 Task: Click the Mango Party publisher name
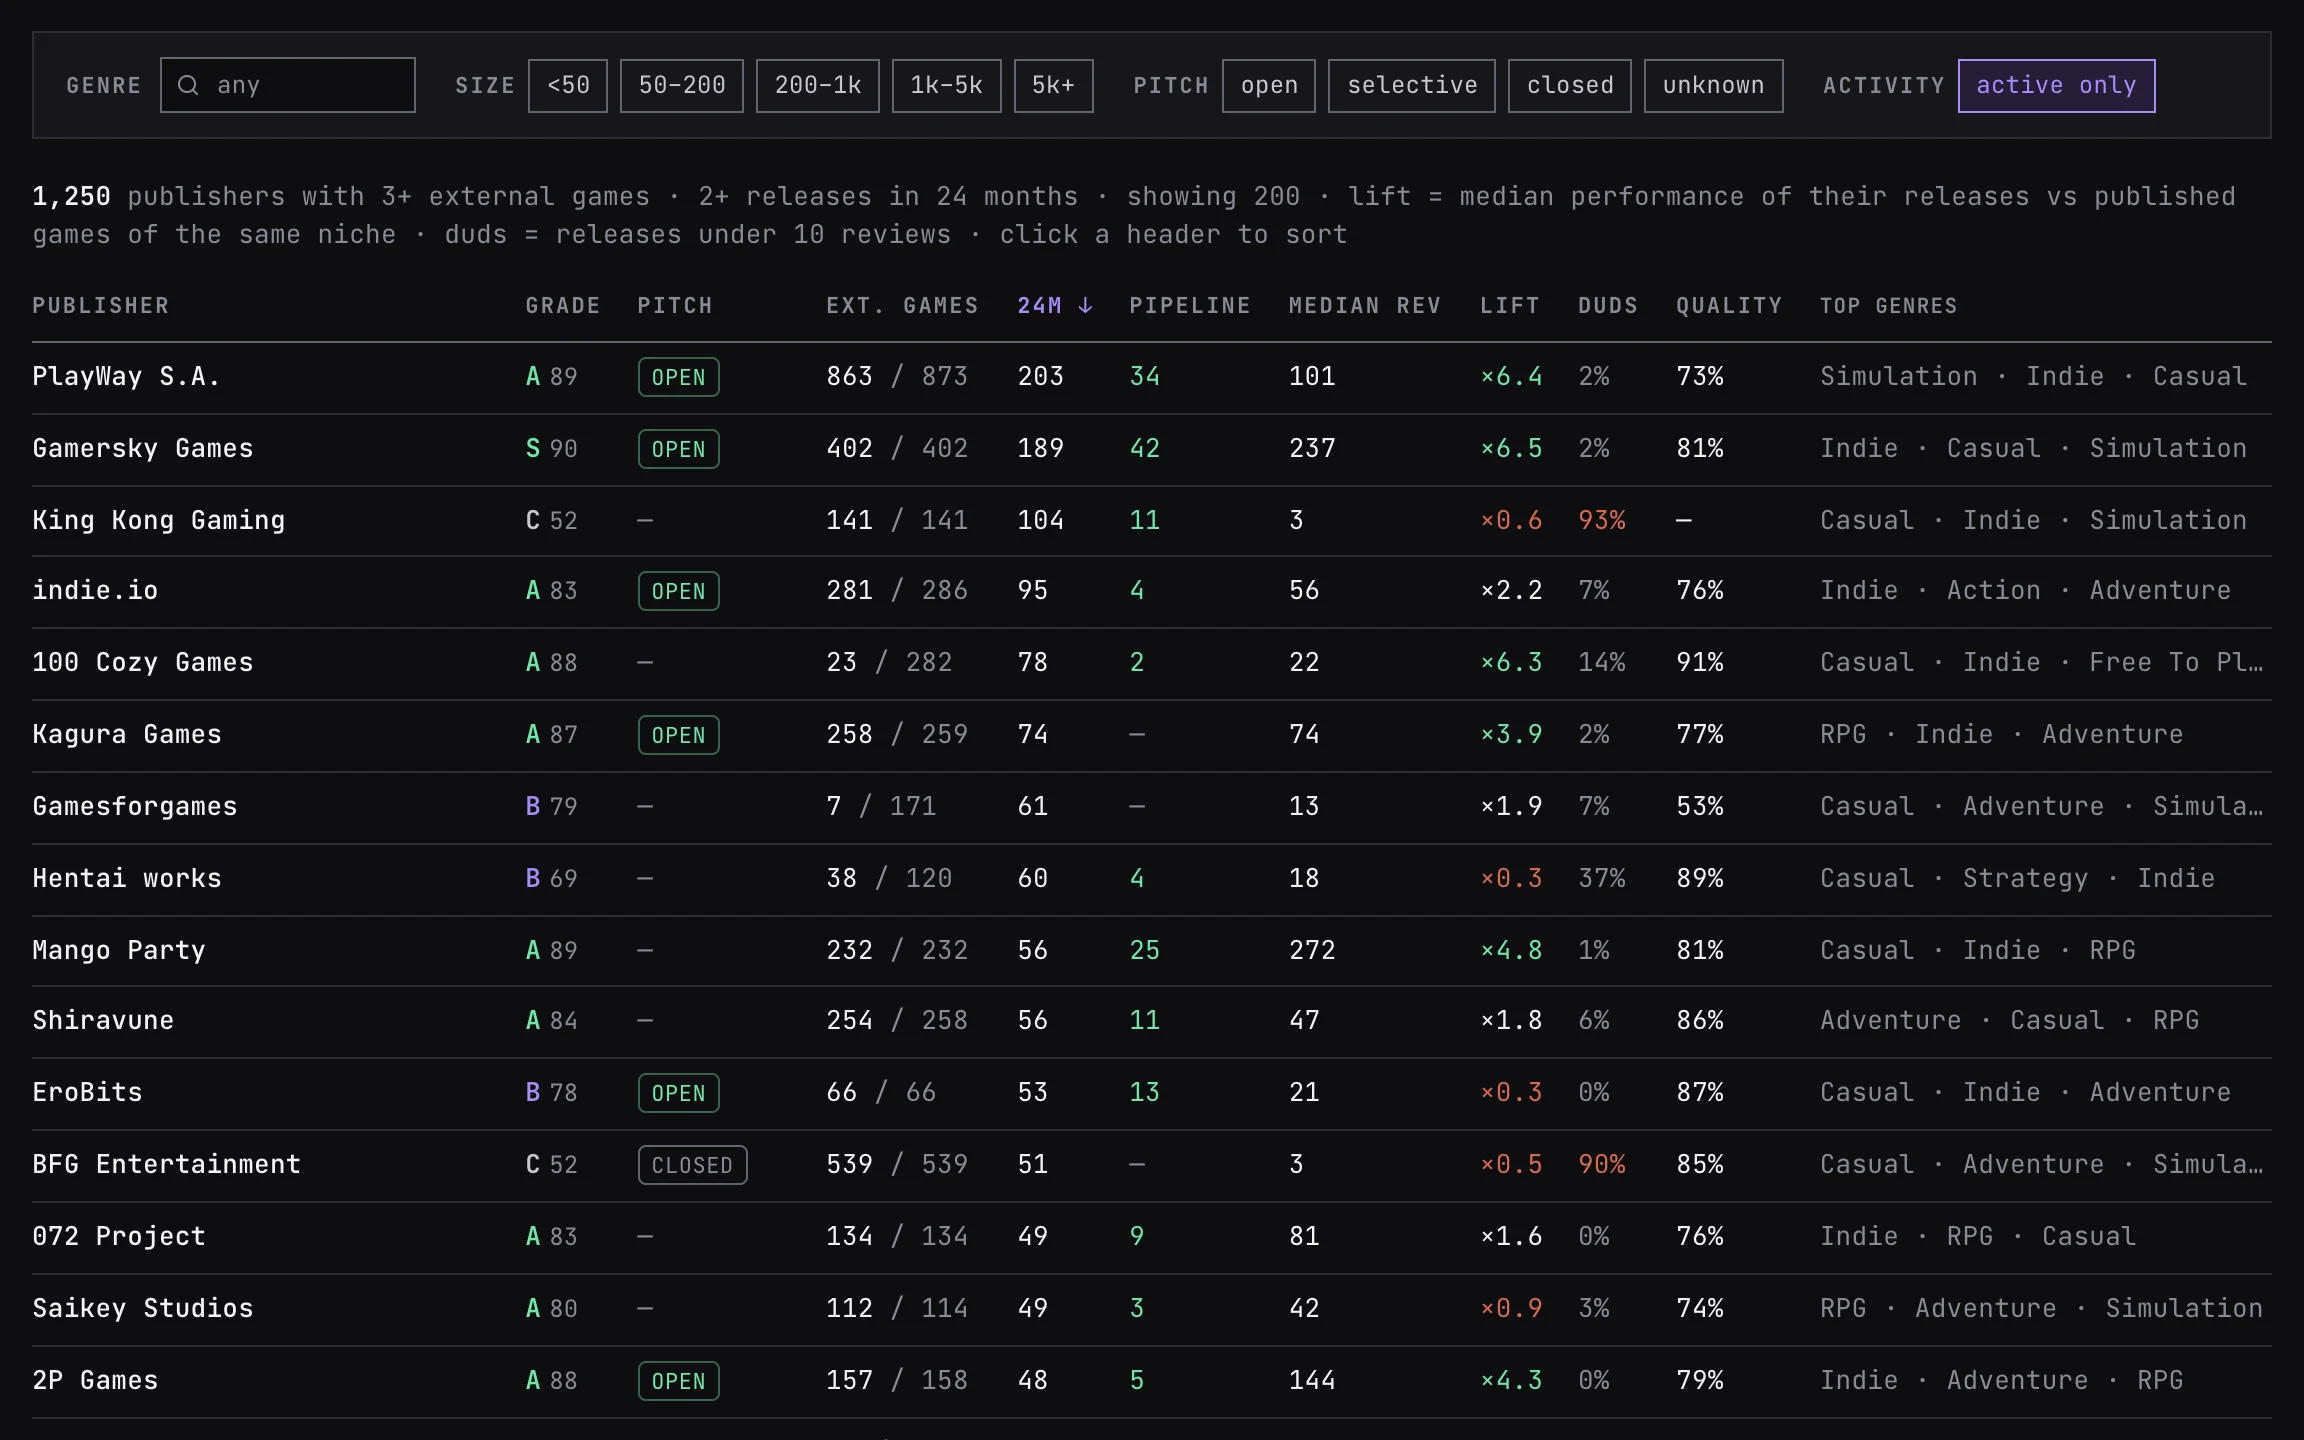tap(119, 950)
